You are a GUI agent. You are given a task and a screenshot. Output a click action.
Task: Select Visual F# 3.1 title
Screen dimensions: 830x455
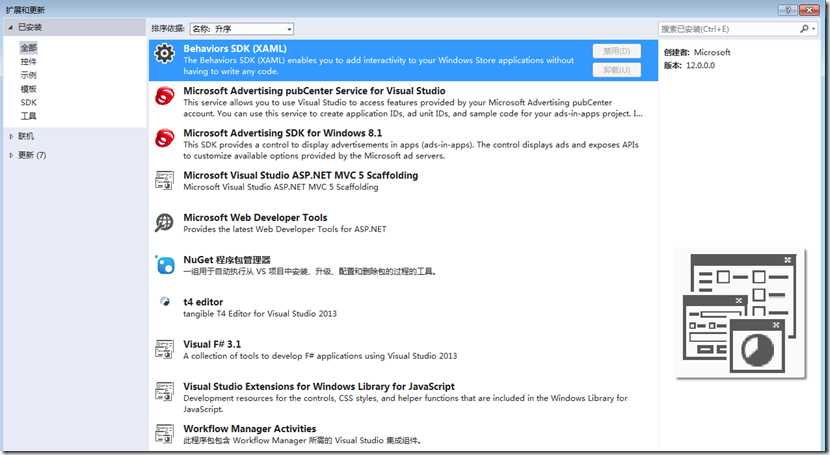[212, 344]
